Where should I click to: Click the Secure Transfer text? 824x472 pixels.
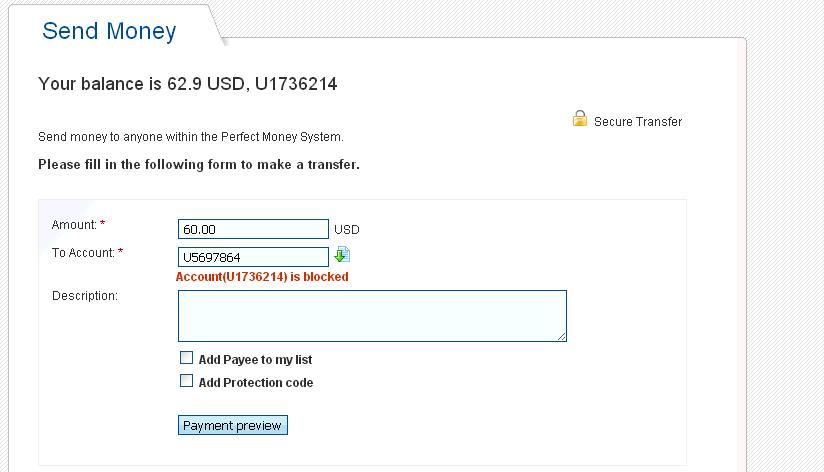tap(638, 122)
